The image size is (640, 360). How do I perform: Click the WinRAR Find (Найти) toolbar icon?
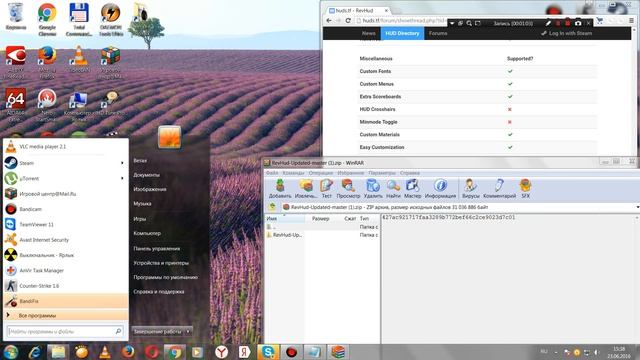click(393, 189)
